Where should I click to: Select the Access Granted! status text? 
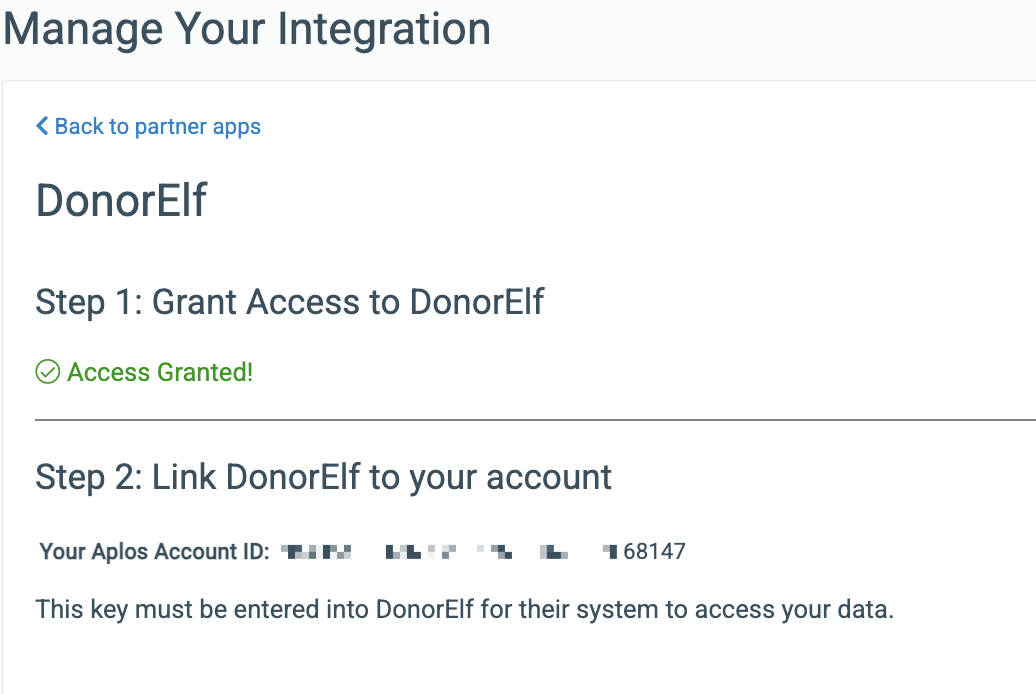[x=160, y=372]
